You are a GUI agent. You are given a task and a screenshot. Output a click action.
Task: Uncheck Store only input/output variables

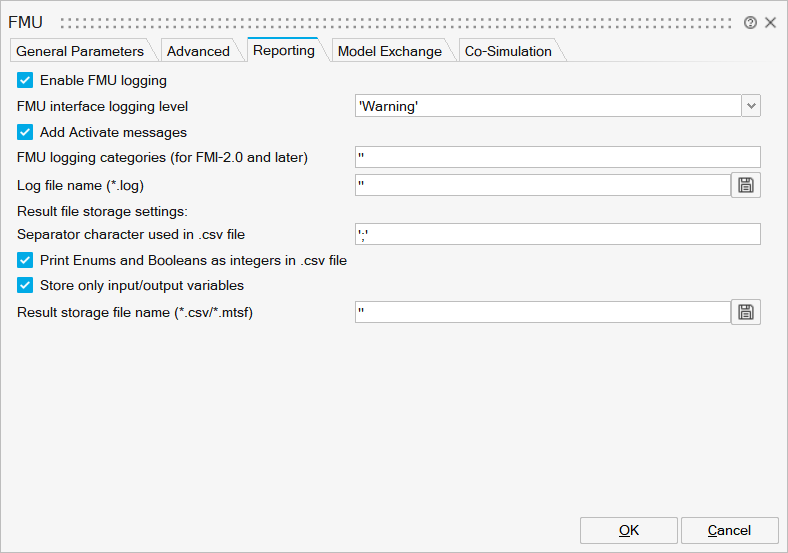[x=25, y=285]
